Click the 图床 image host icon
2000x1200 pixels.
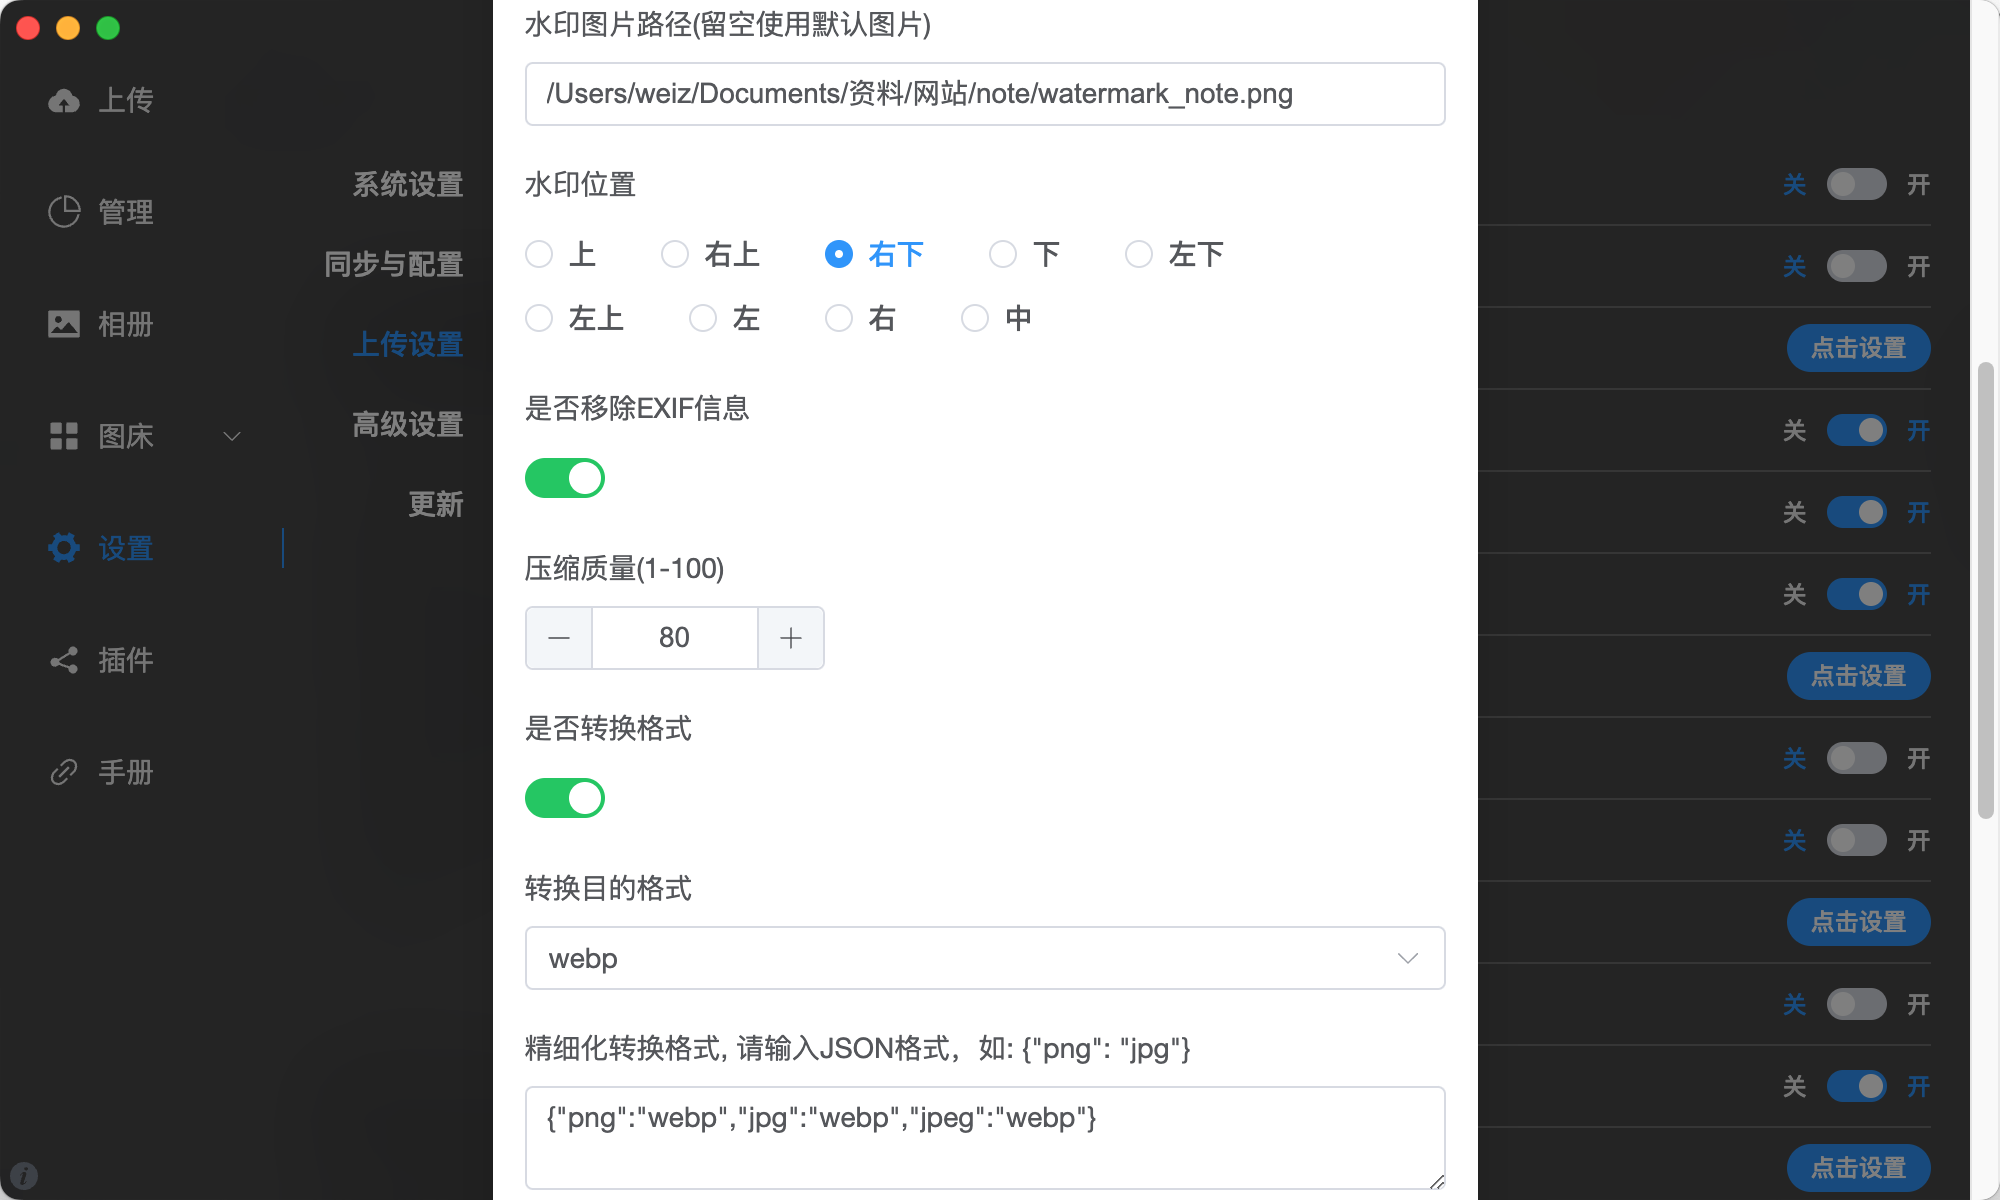pyautogui.click(x=64, y=436)
